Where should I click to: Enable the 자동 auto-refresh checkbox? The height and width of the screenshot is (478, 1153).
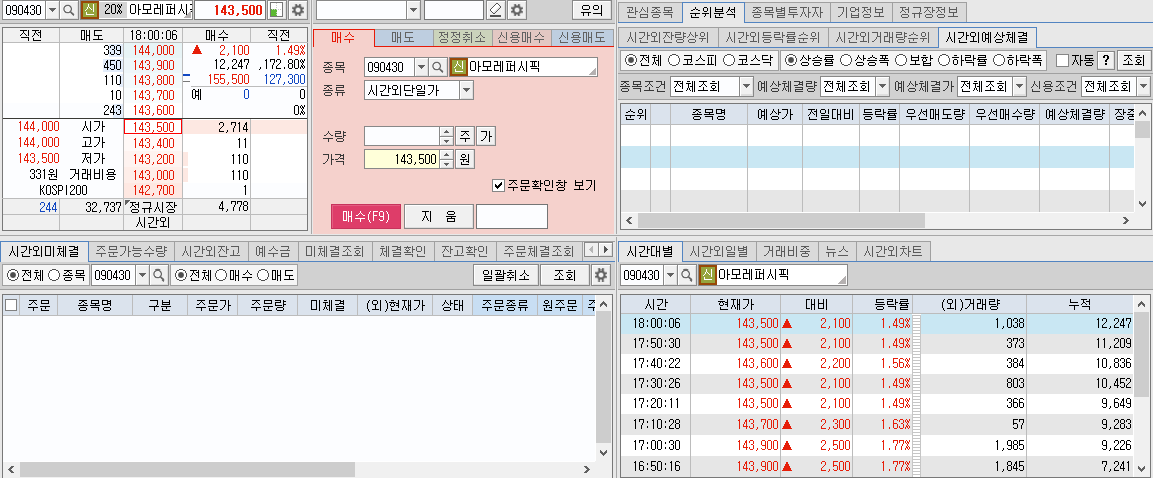[x=1062, y=60]
